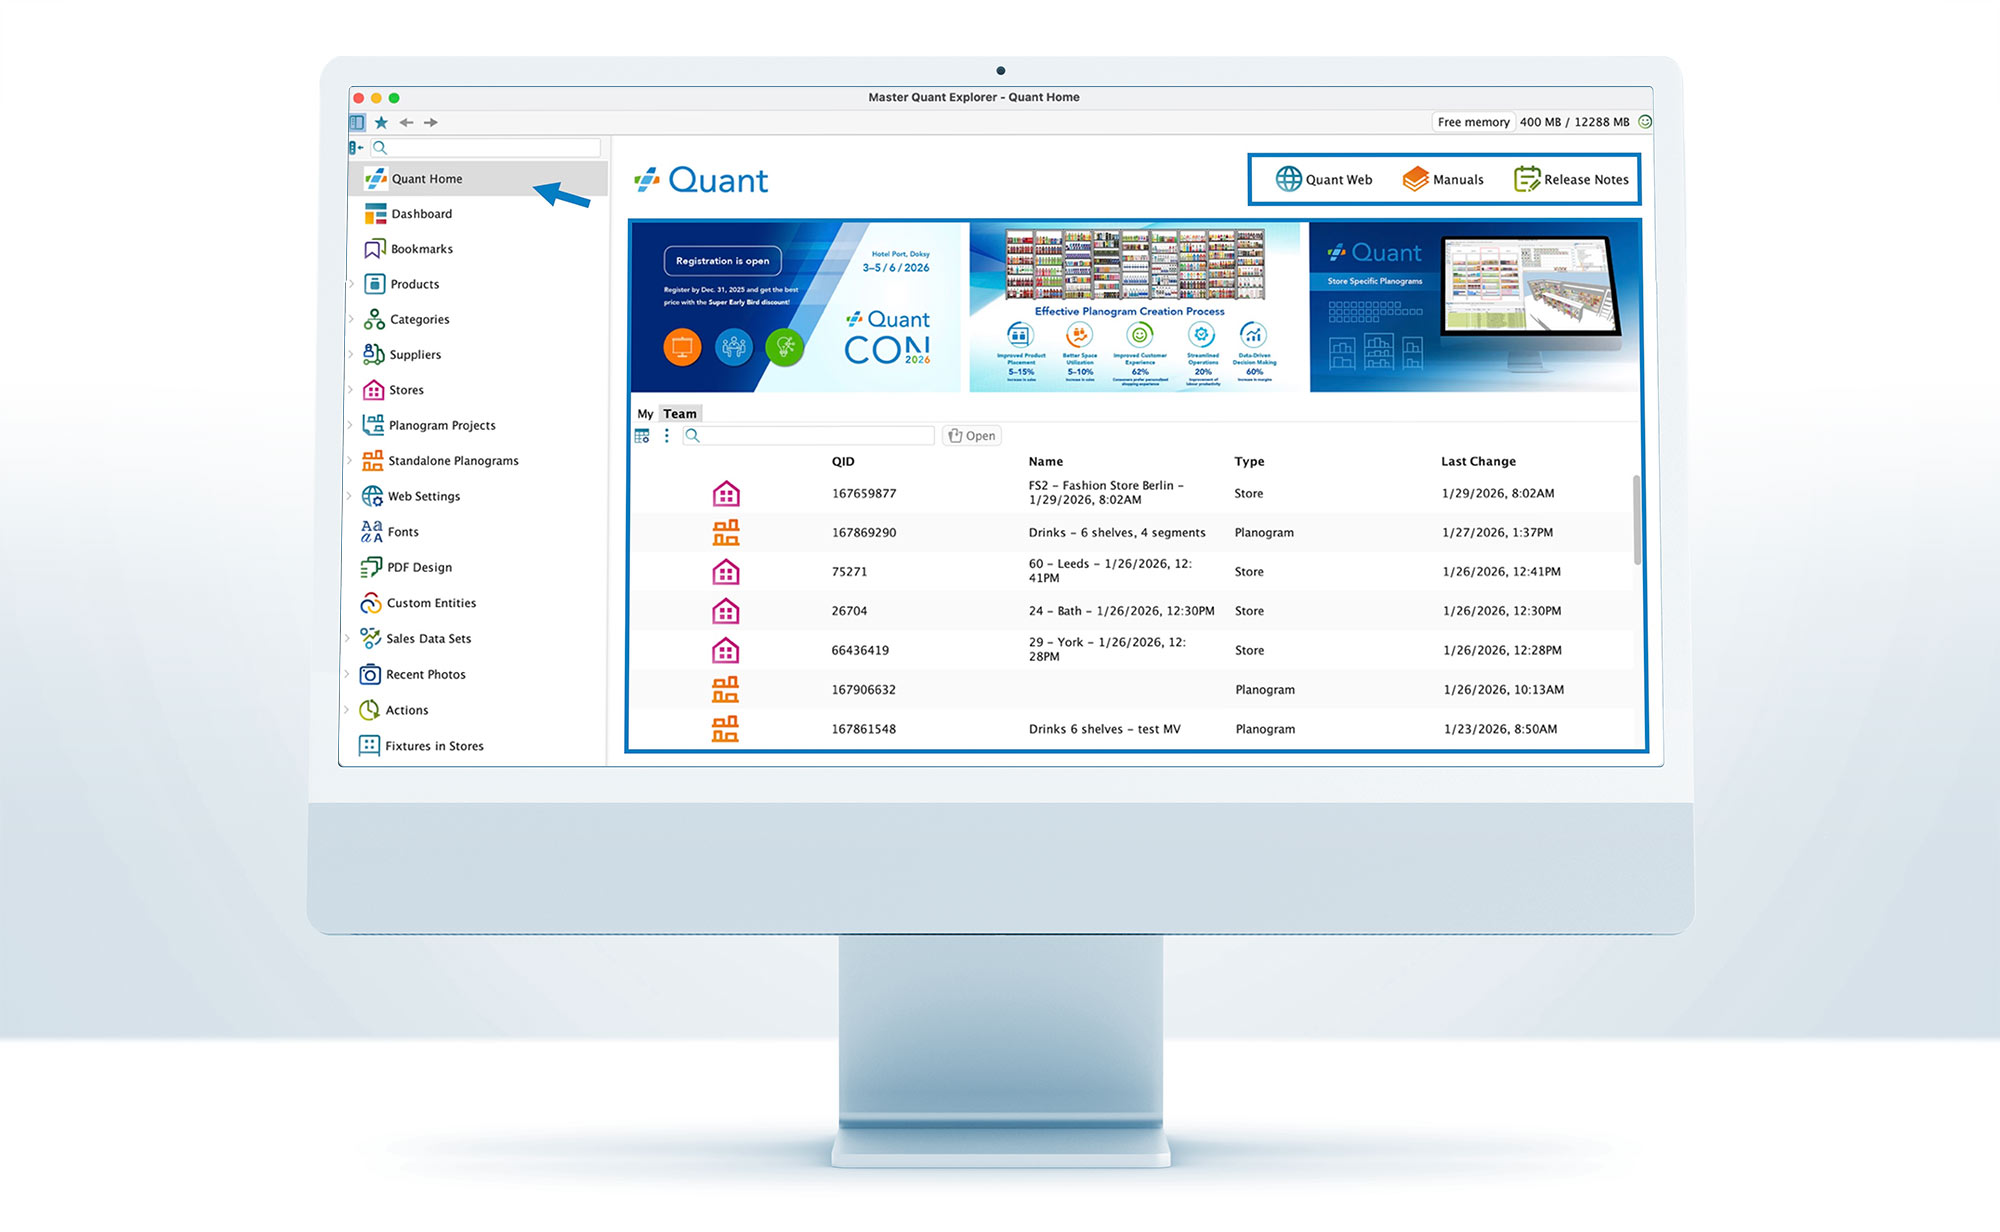Open the Fonts icon in the sidebar
This screenshot has width=2000, height=1232.
pyautogui.click(x=372, y=532)
